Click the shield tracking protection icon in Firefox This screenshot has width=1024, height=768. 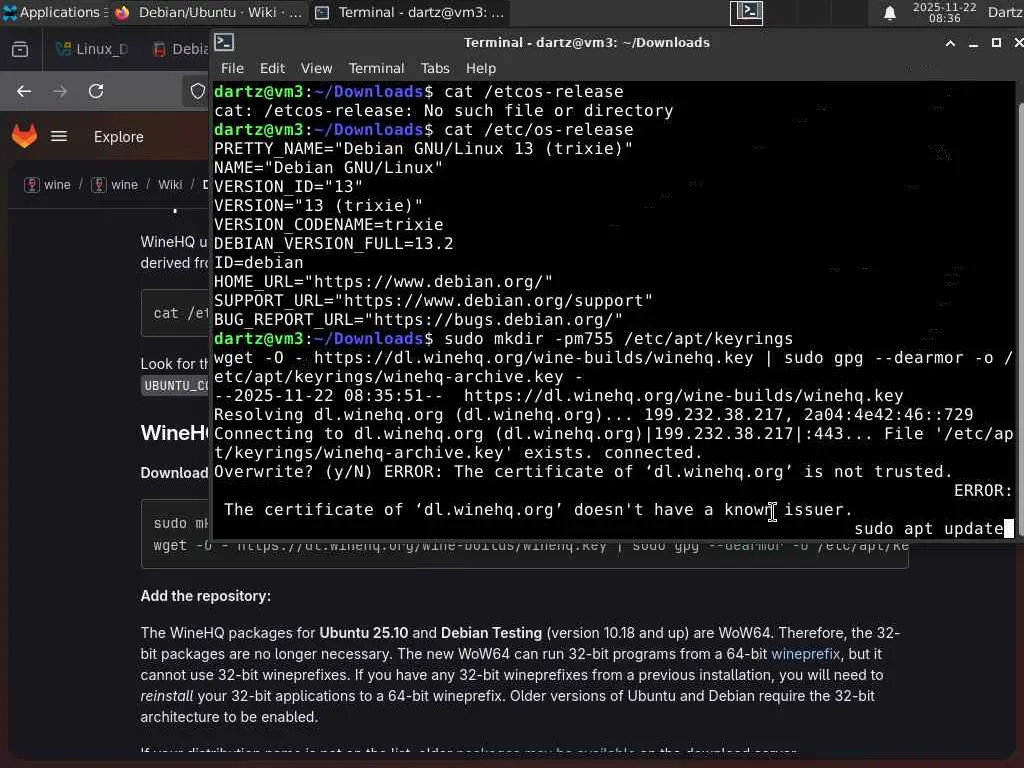[x=198, y=91]
